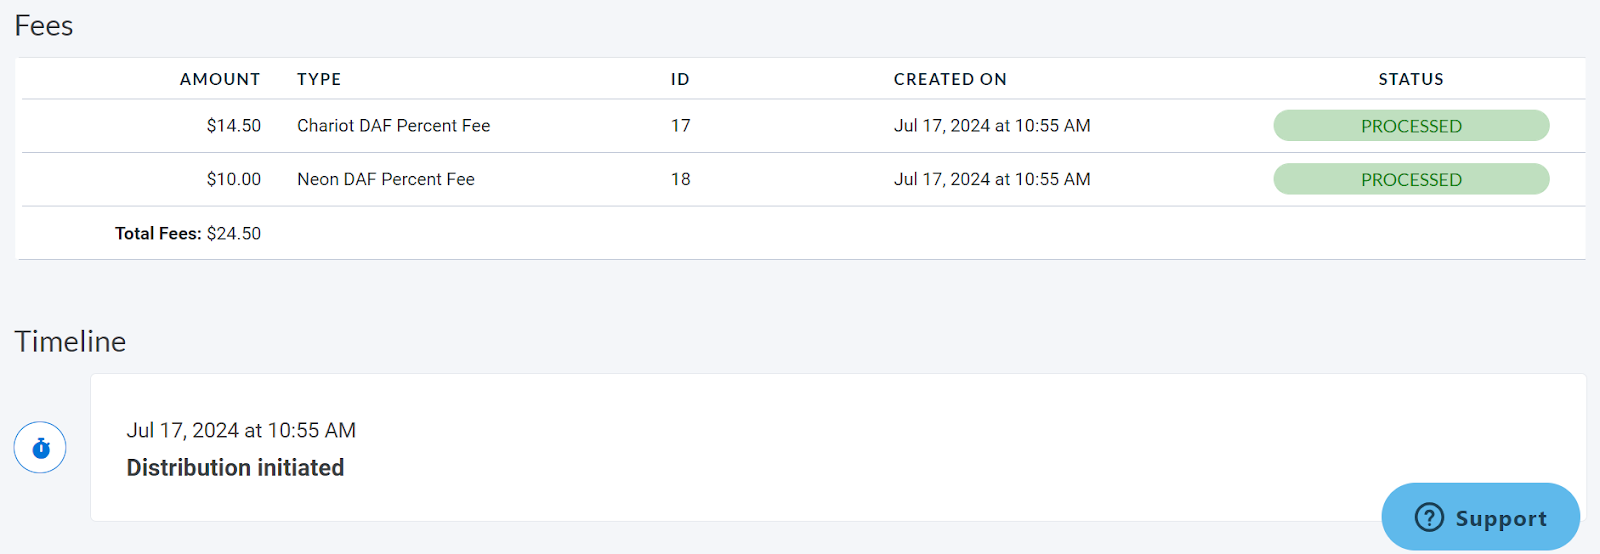Click PROCESSED status for Chariot fee
This screenshot has width=1600, height=554.
1410,126
